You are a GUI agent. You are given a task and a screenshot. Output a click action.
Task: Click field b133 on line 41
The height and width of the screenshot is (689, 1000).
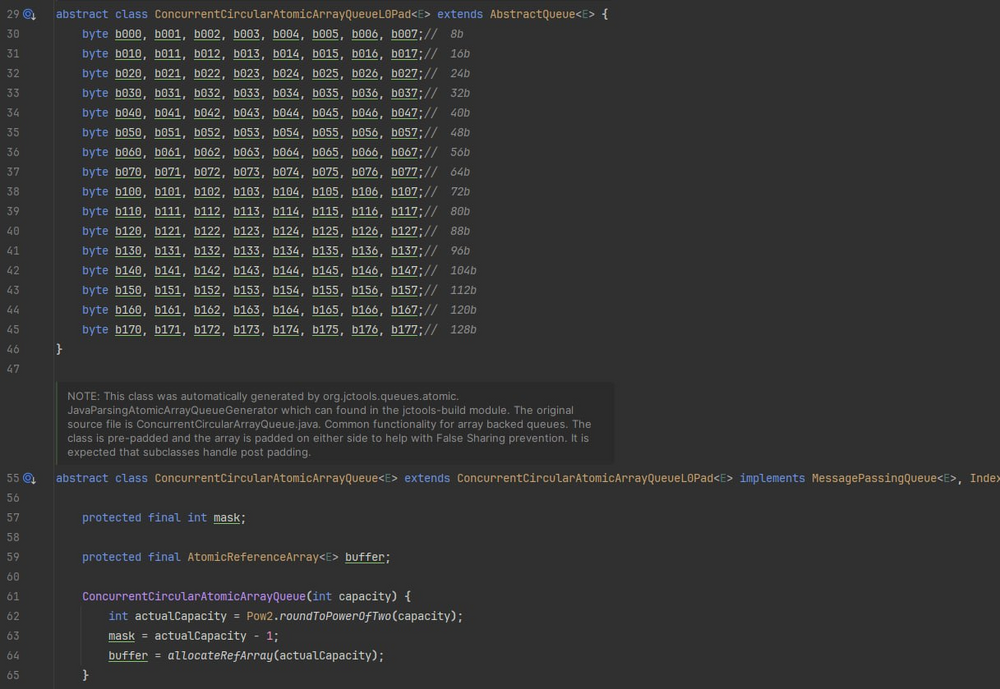[246, 251]
